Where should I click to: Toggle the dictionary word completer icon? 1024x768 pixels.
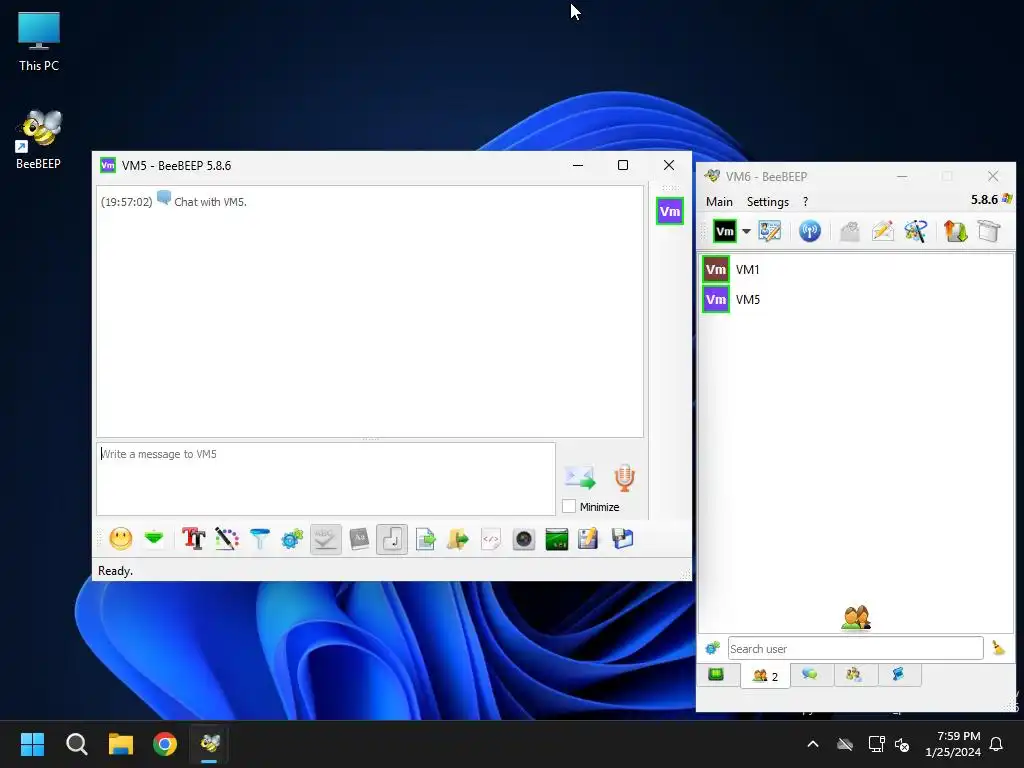click(359, 539)
